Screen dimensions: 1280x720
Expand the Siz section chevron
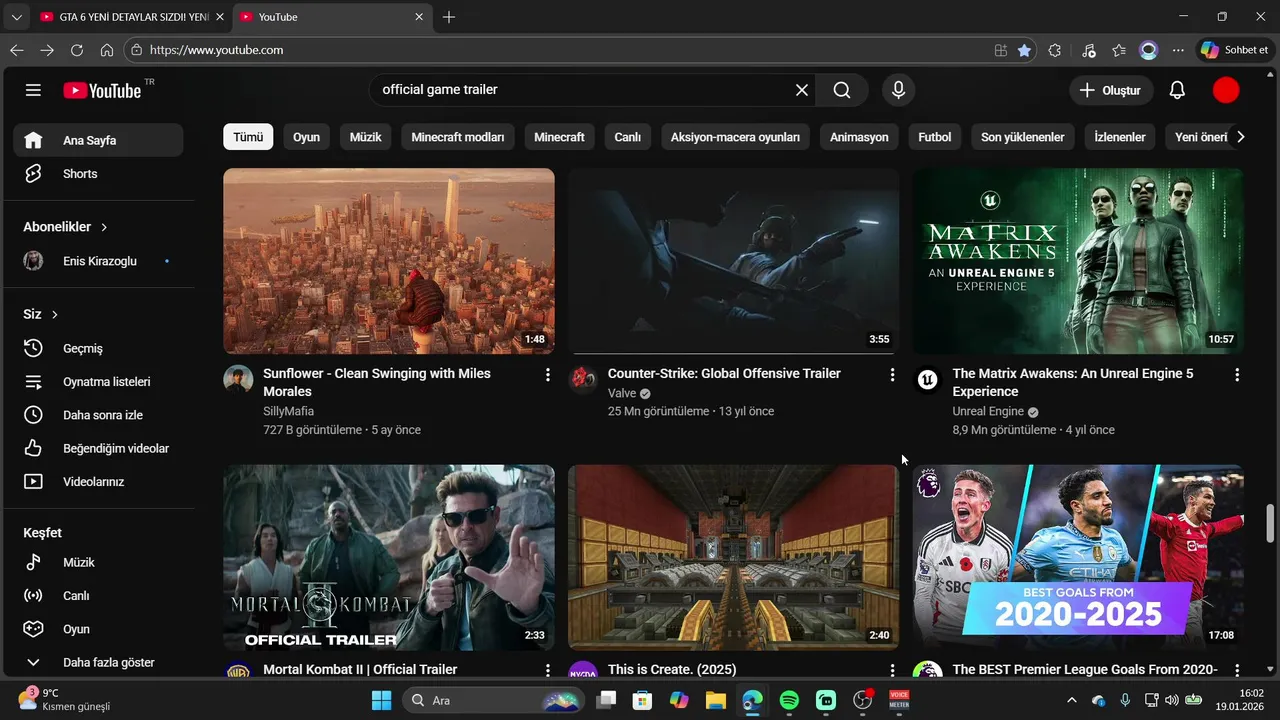55,315
